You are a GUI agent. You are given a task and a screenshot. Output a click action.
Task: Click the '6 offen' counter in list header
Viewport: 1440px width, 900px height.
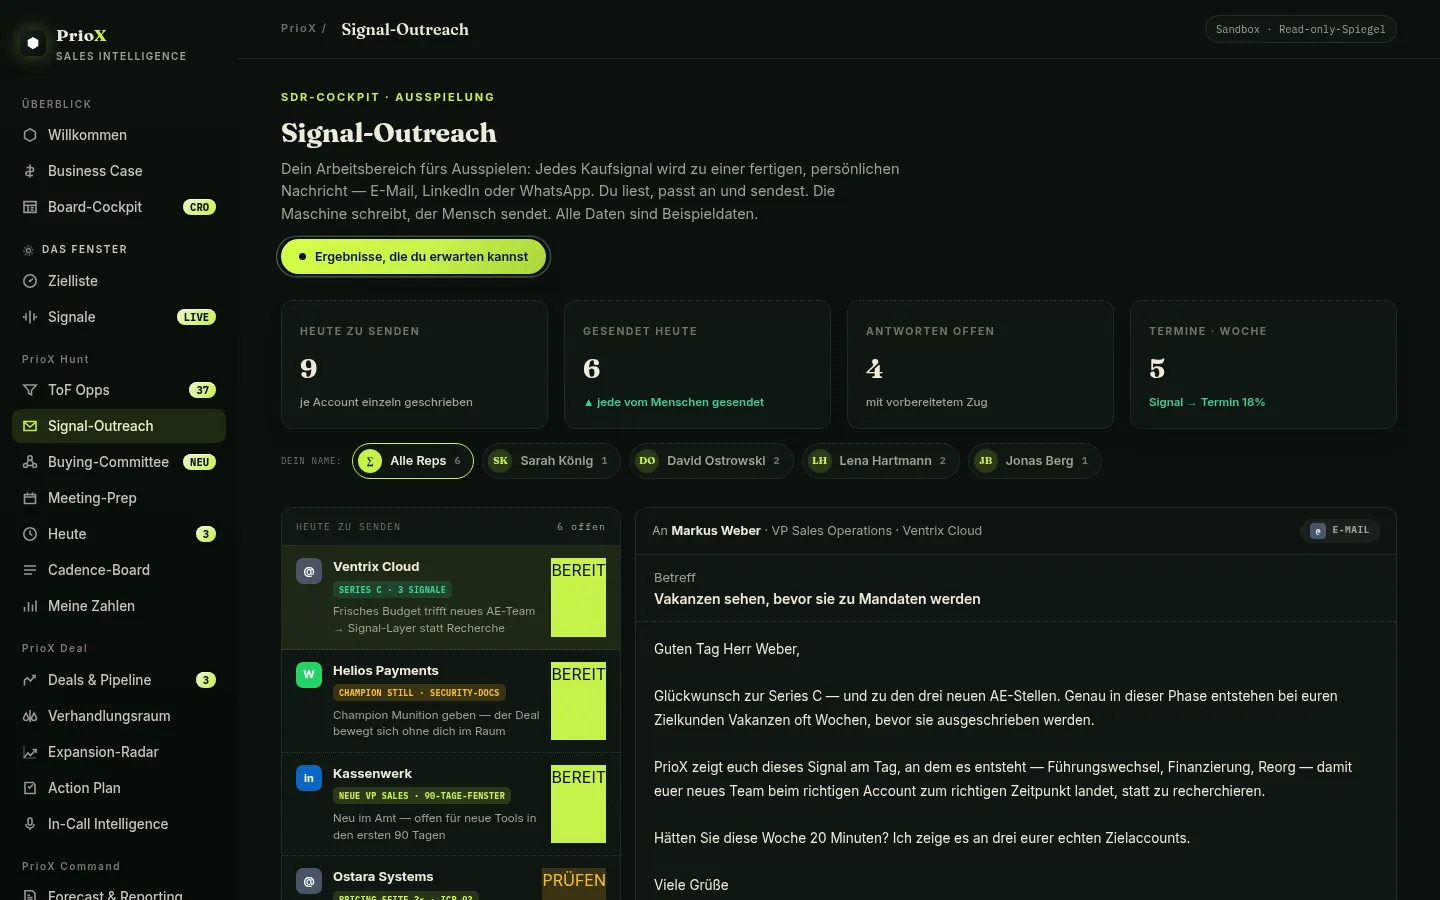point(581,527)
